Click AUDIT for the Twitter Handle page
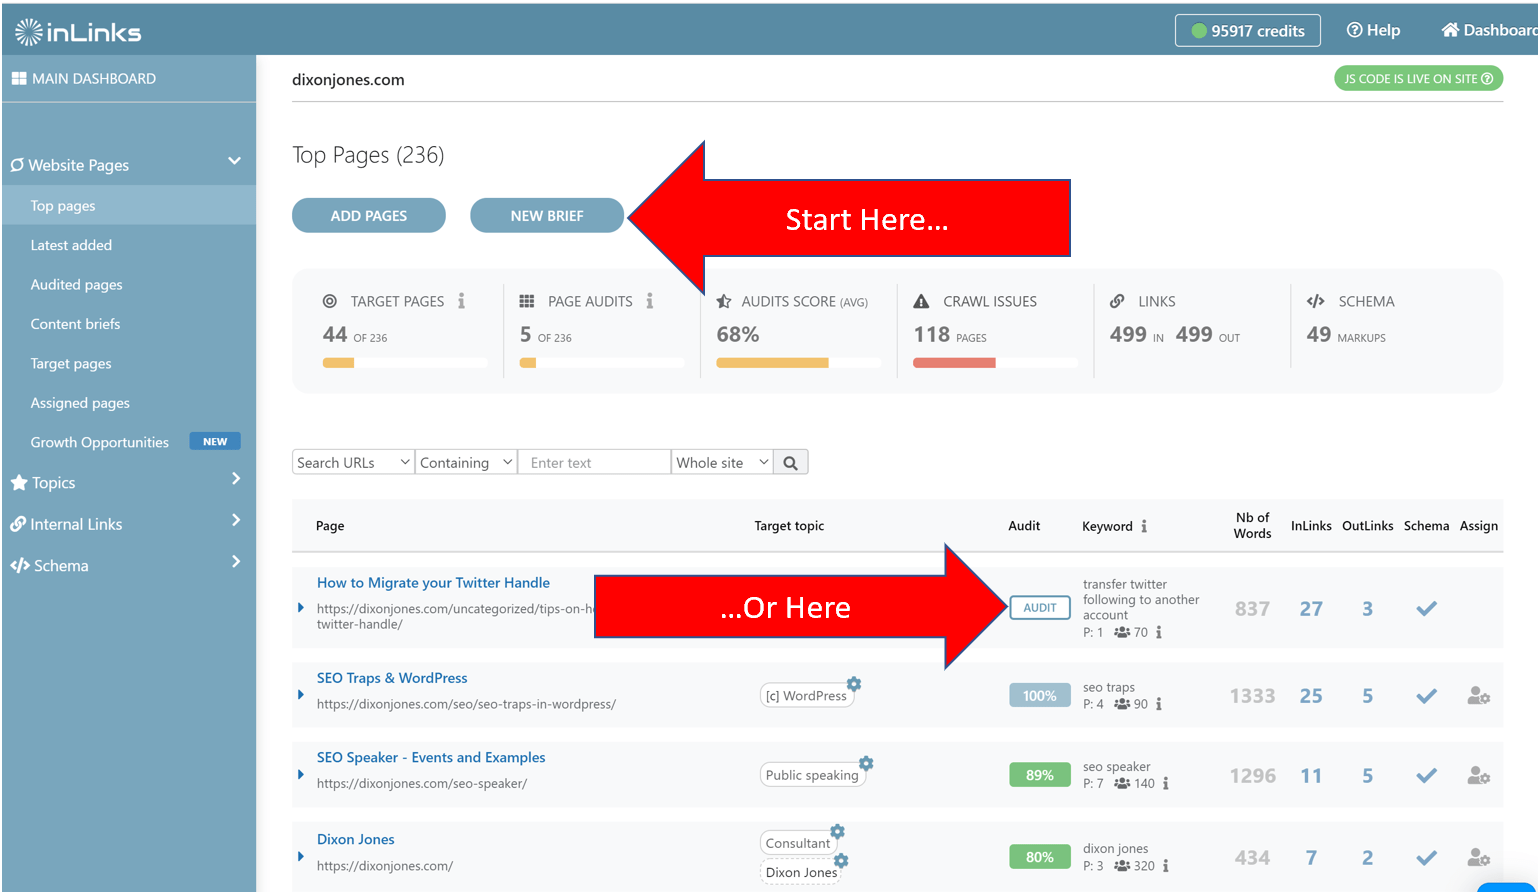1538x892 pixels. tap(1040, 607)
